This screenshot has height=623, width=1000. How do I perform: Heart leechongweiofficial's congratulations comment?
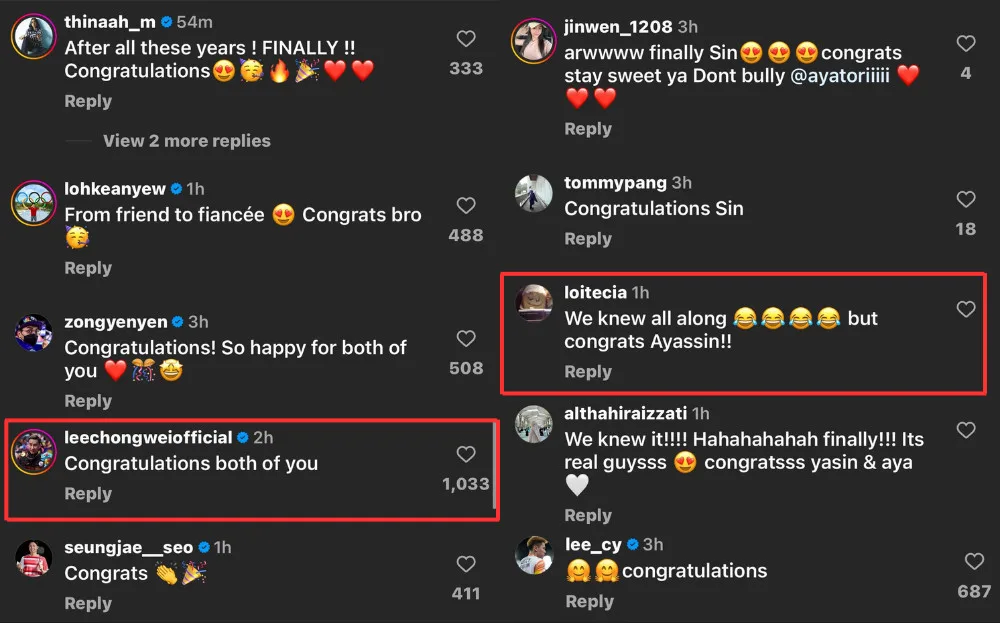(x=466, y=454)
